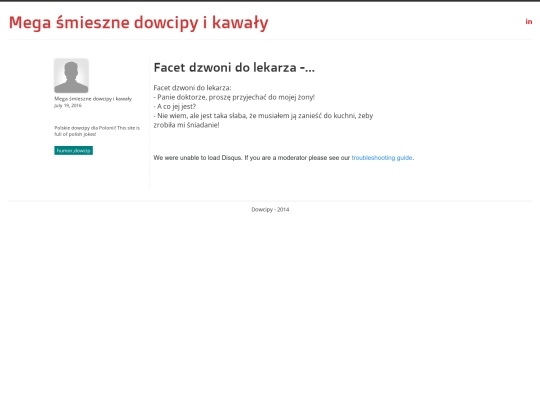
Task: Click the 'Dowcipy - 2014' footer text
Action: tap(270, 209)
